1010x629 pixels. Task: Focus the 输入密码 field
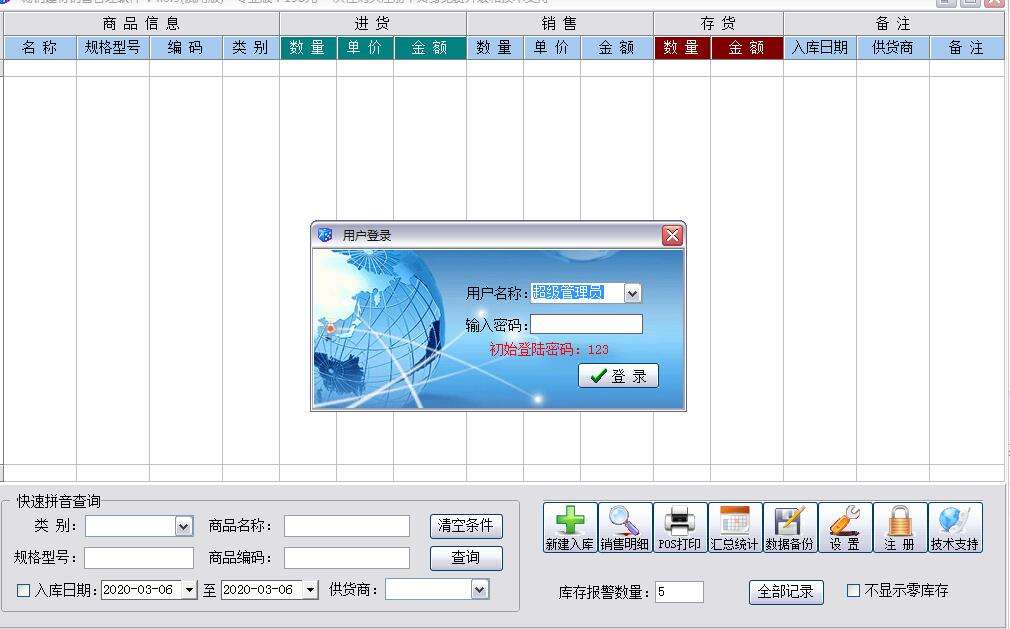[586, 324]
